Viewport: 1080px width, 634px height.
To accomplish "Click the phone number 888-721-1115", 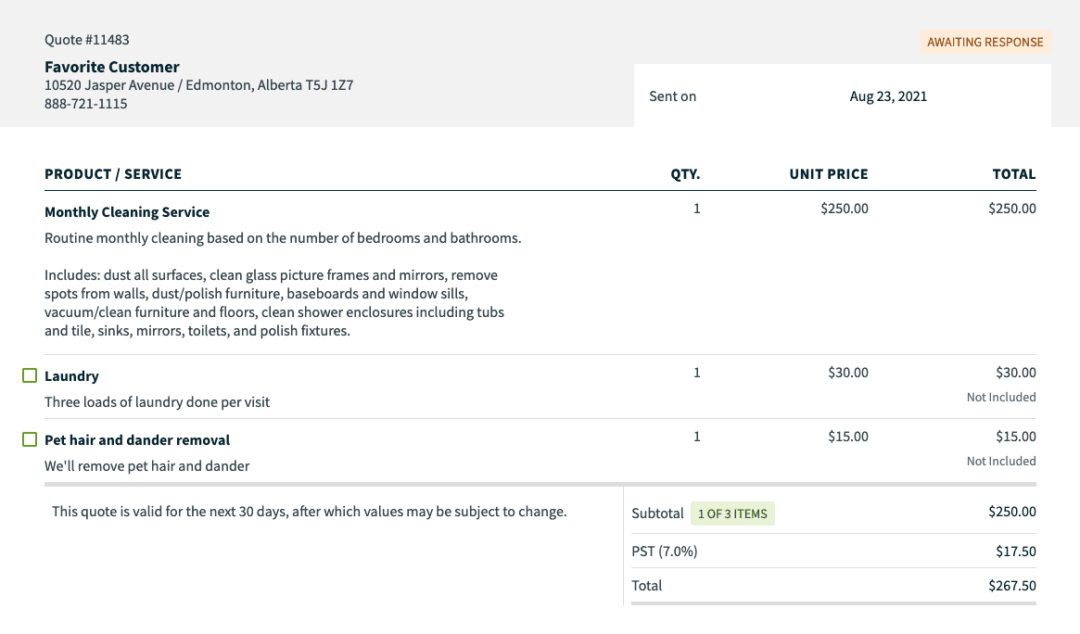I will [x=86, y=103].
